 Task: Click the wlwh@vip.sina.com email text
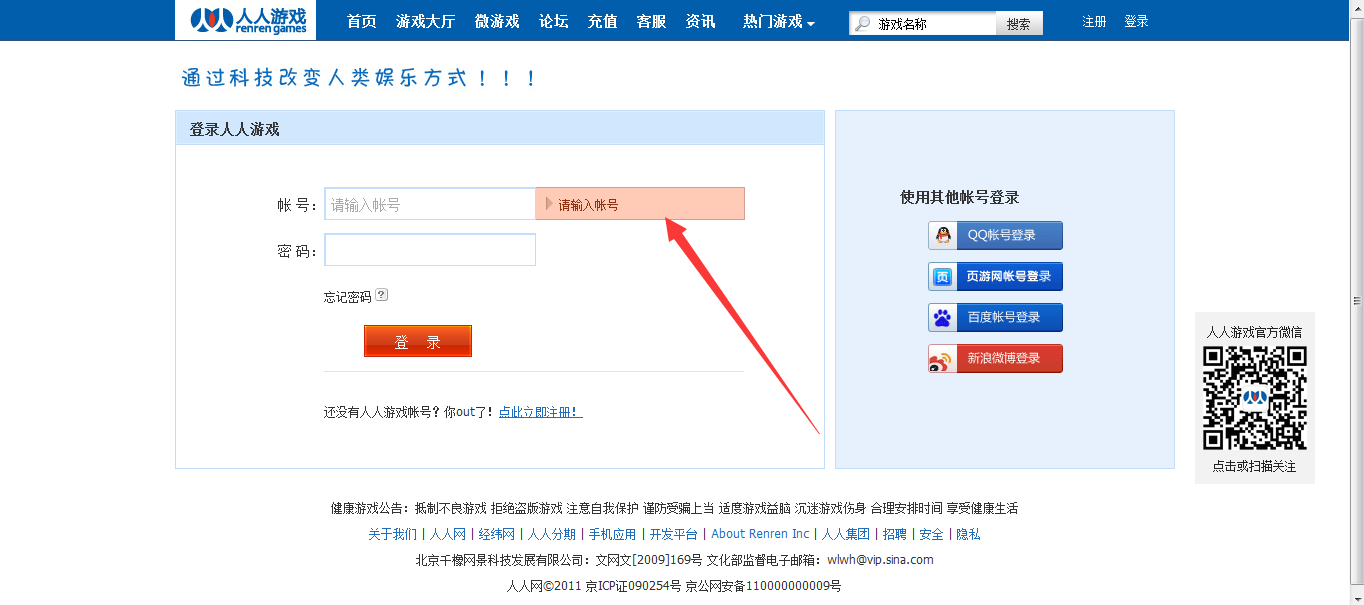[x=880, y=560]
